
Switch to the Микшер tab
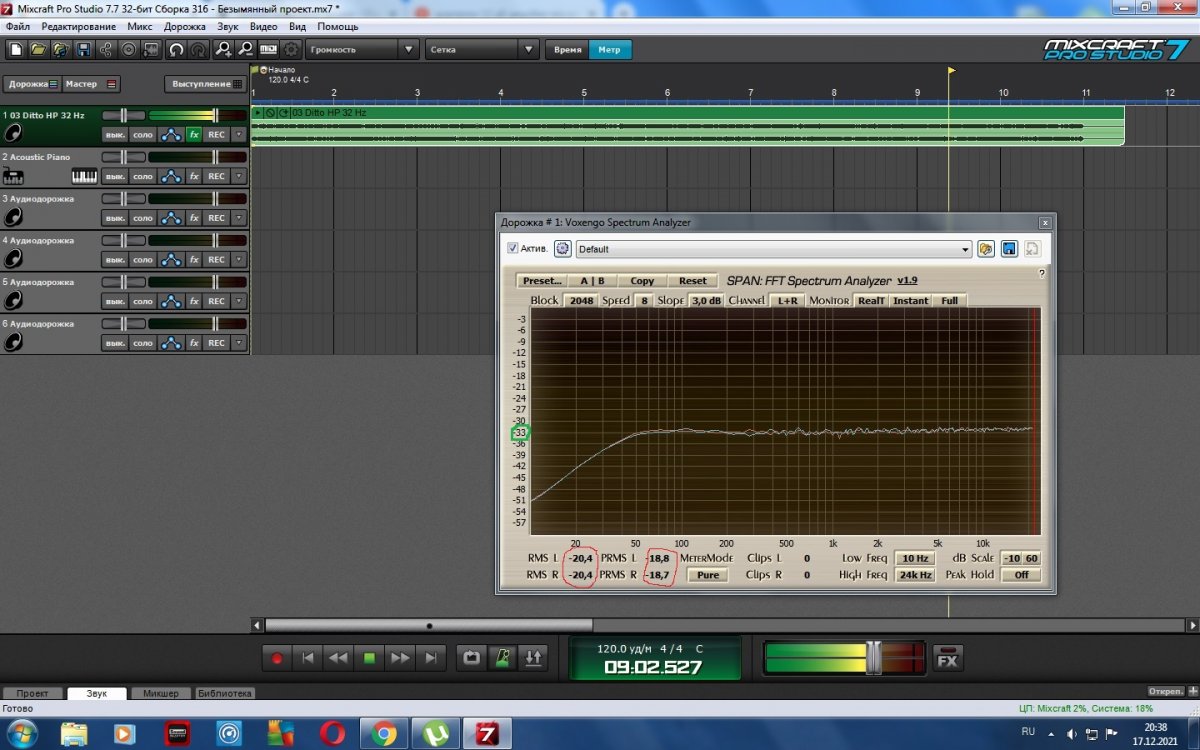click(161, 693)
